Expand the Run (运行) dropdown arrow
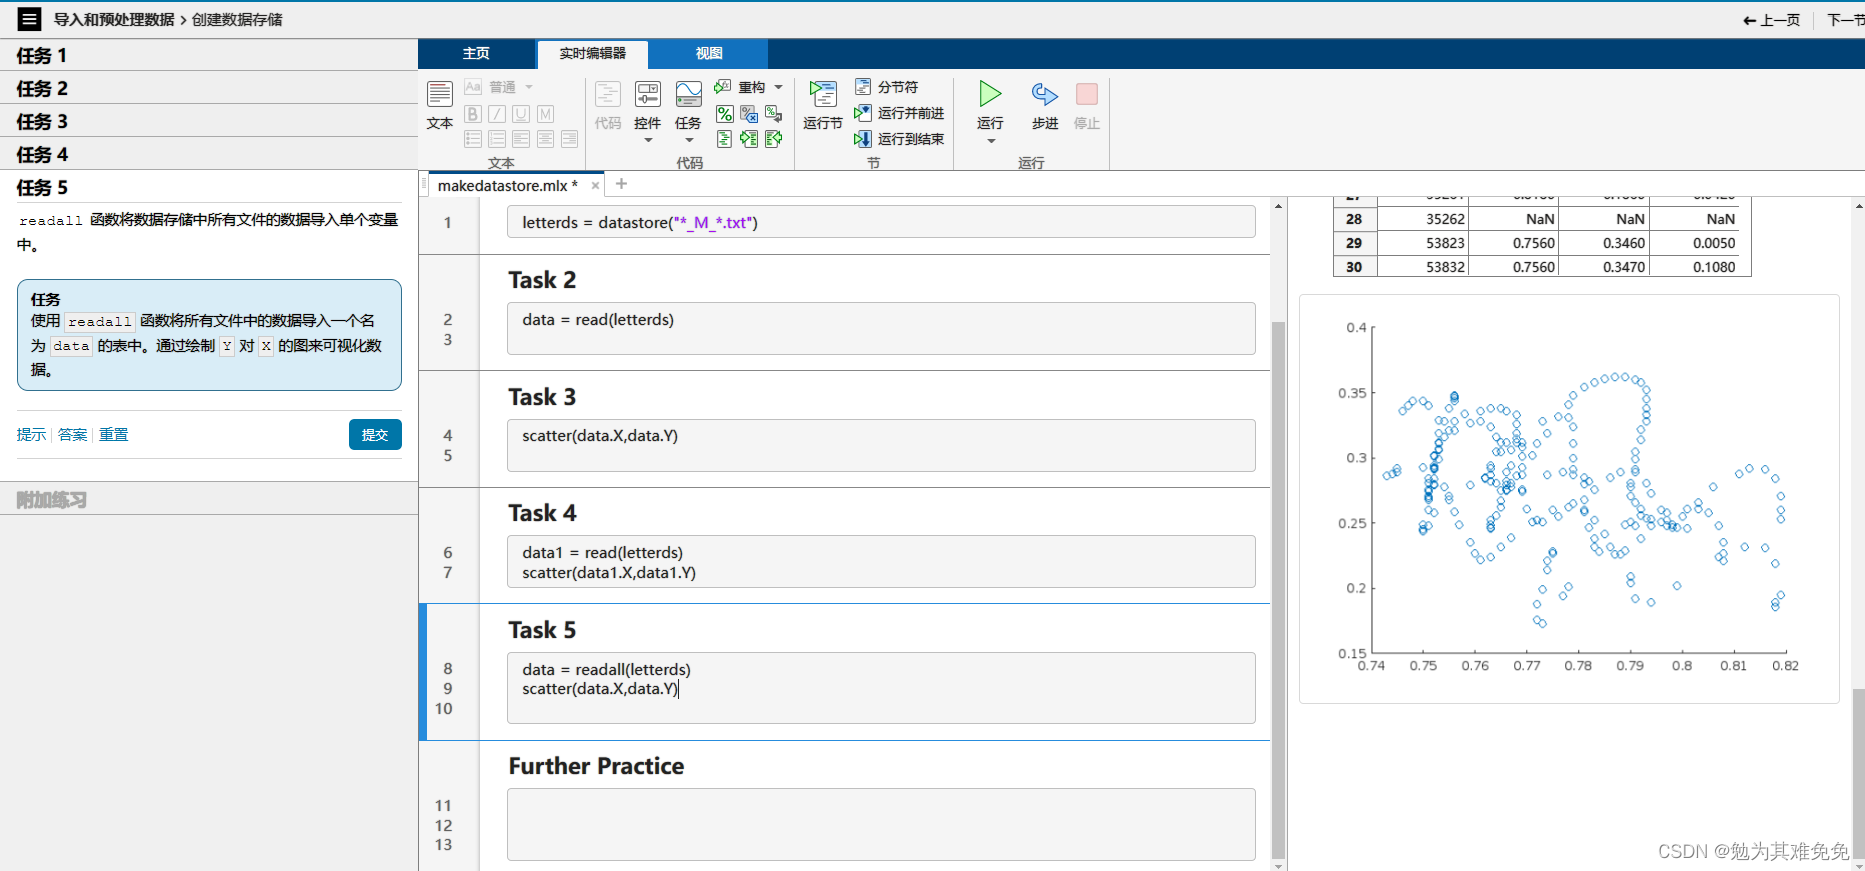The height and width of the screenshot is (871, 1865). [991, 141]
